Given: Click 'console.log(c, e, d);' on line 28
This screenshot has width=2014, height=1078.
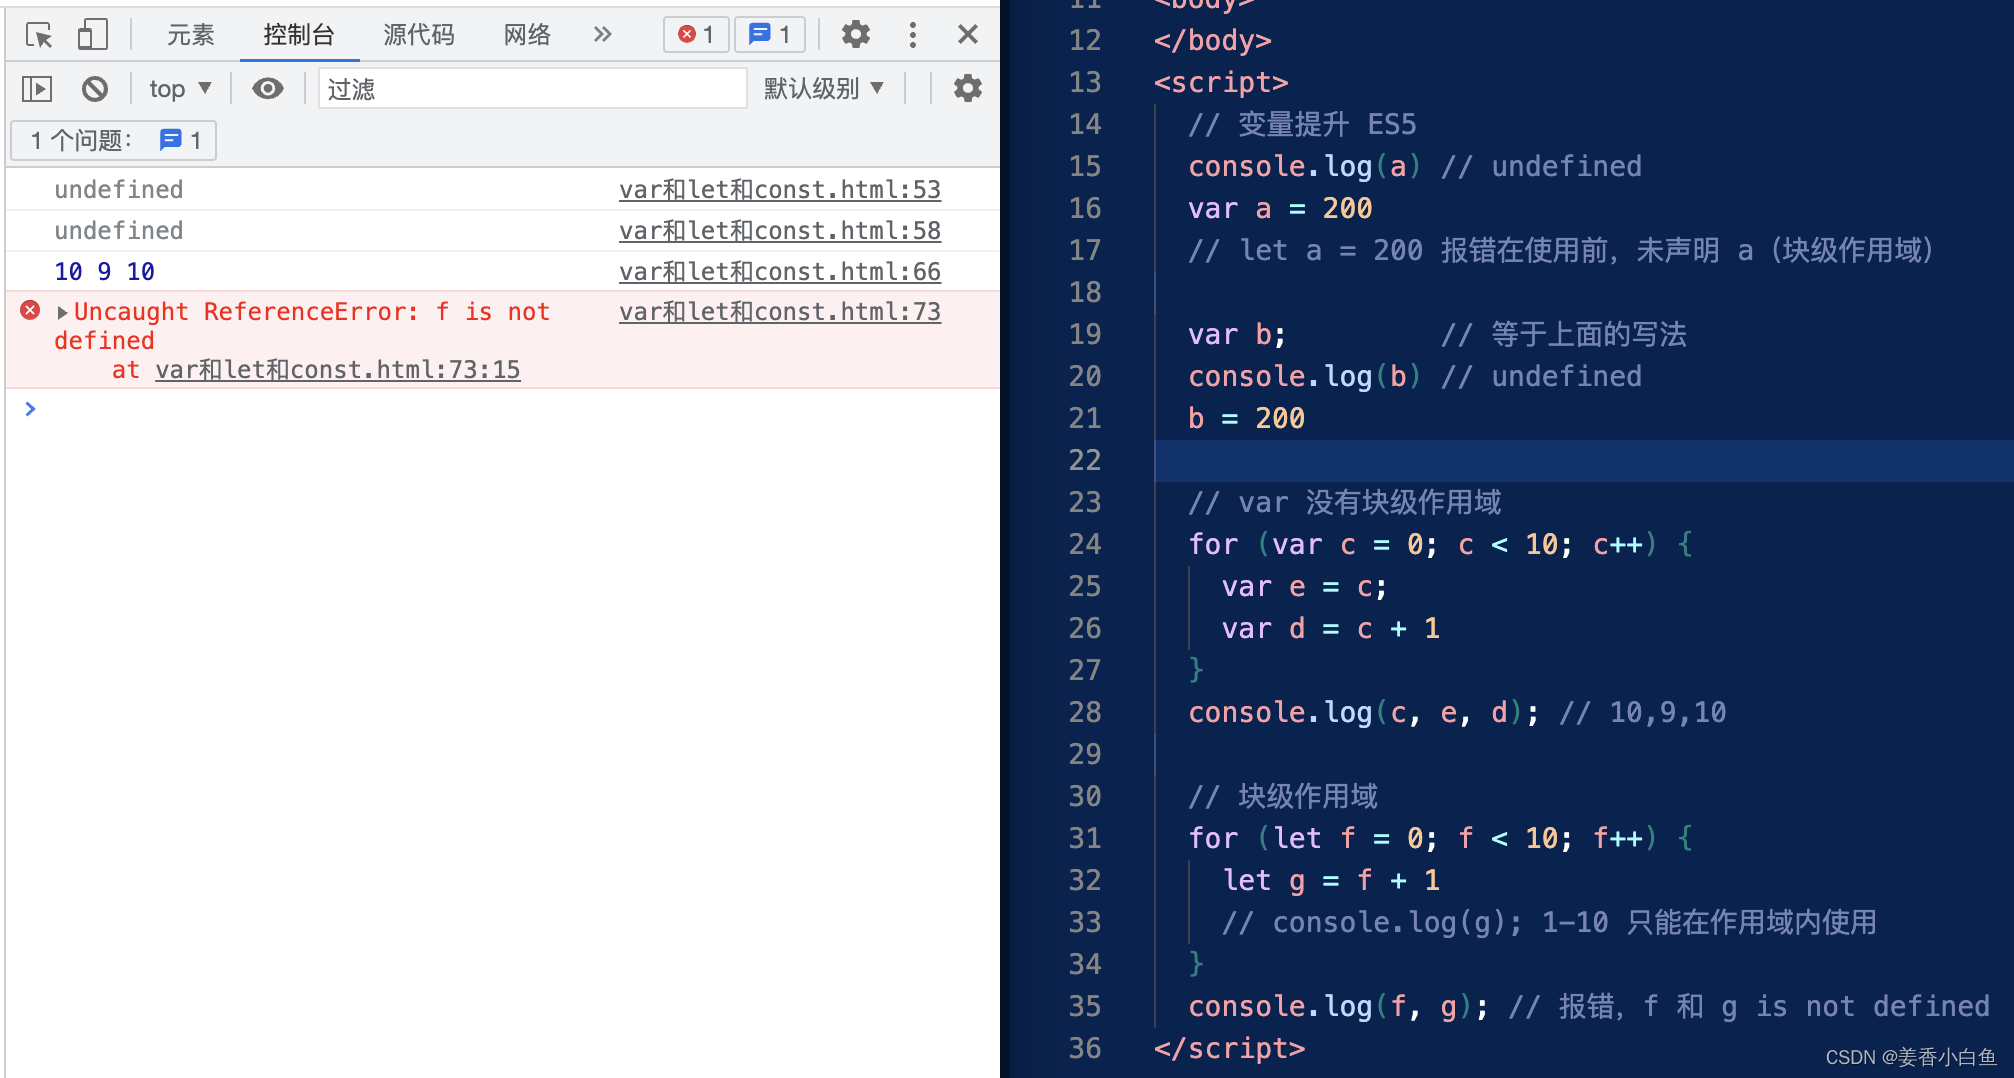Looking at the screenshot, I should tap(1364, 712).
